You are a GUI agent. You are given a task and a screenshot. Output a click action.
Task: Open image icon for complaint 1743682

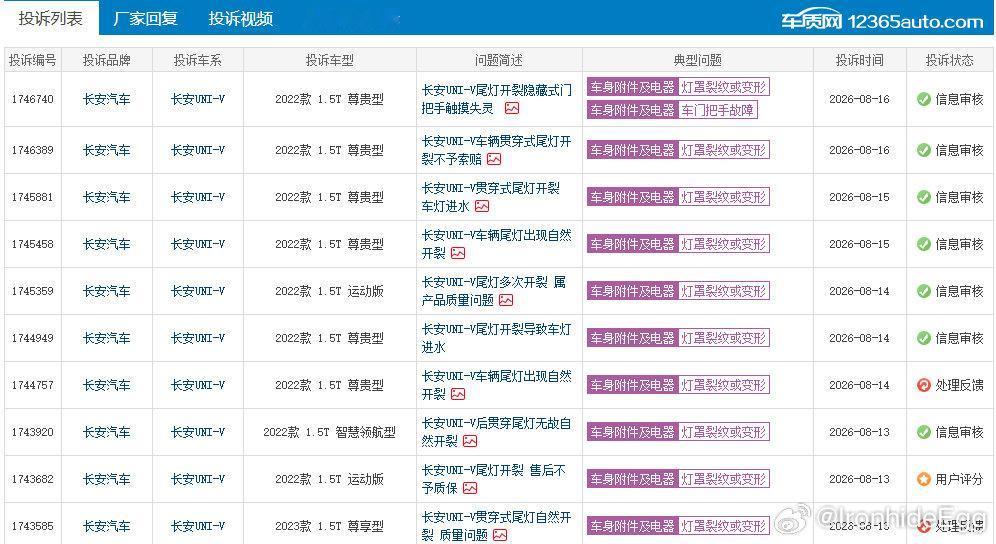pos(470,489)
